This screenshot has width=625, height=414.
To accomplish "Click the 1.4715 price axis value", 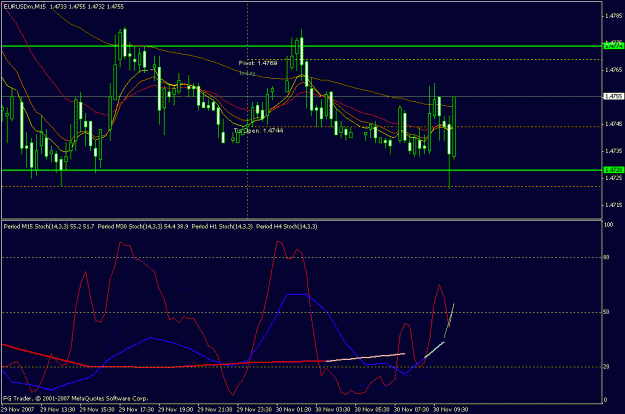I will coord(613,205).
